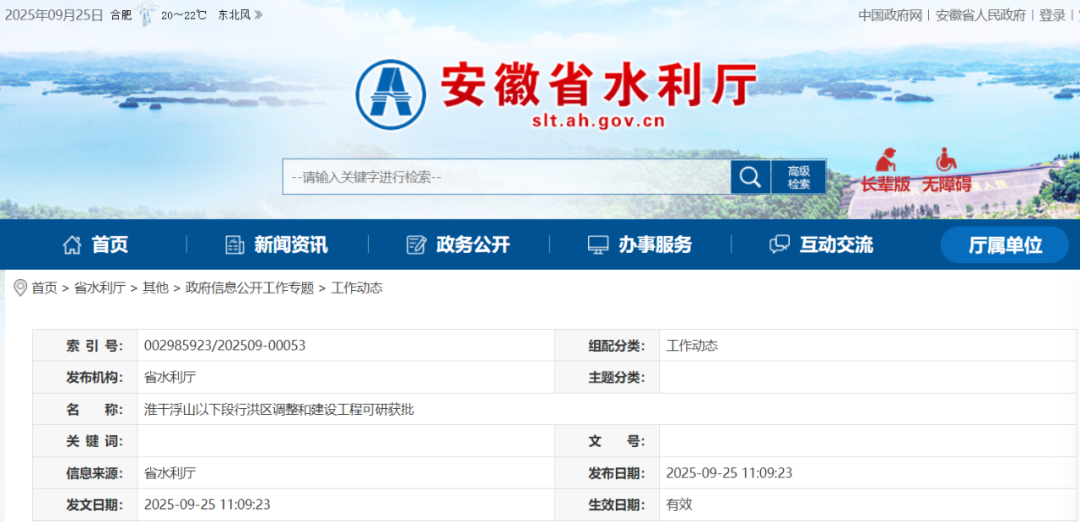Go to 省水利厅 in breadcrumb
The image size is (1080, 522).
point(100,288)
